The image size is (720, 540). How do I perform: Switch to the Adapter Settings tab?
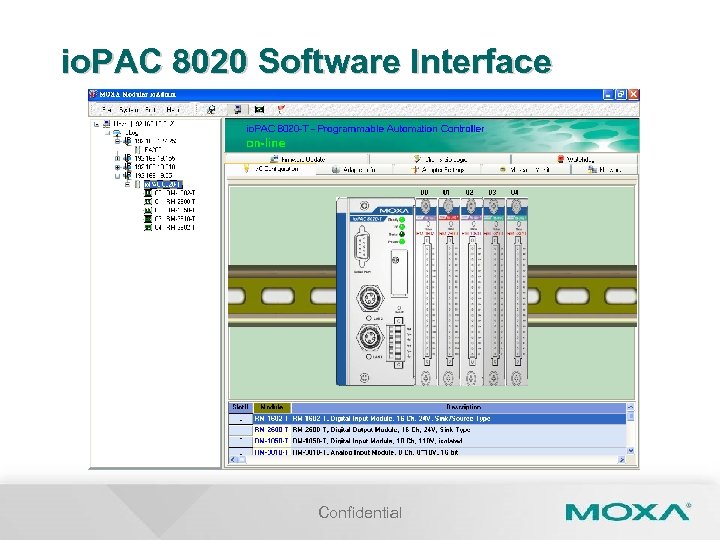click(437, 170)
